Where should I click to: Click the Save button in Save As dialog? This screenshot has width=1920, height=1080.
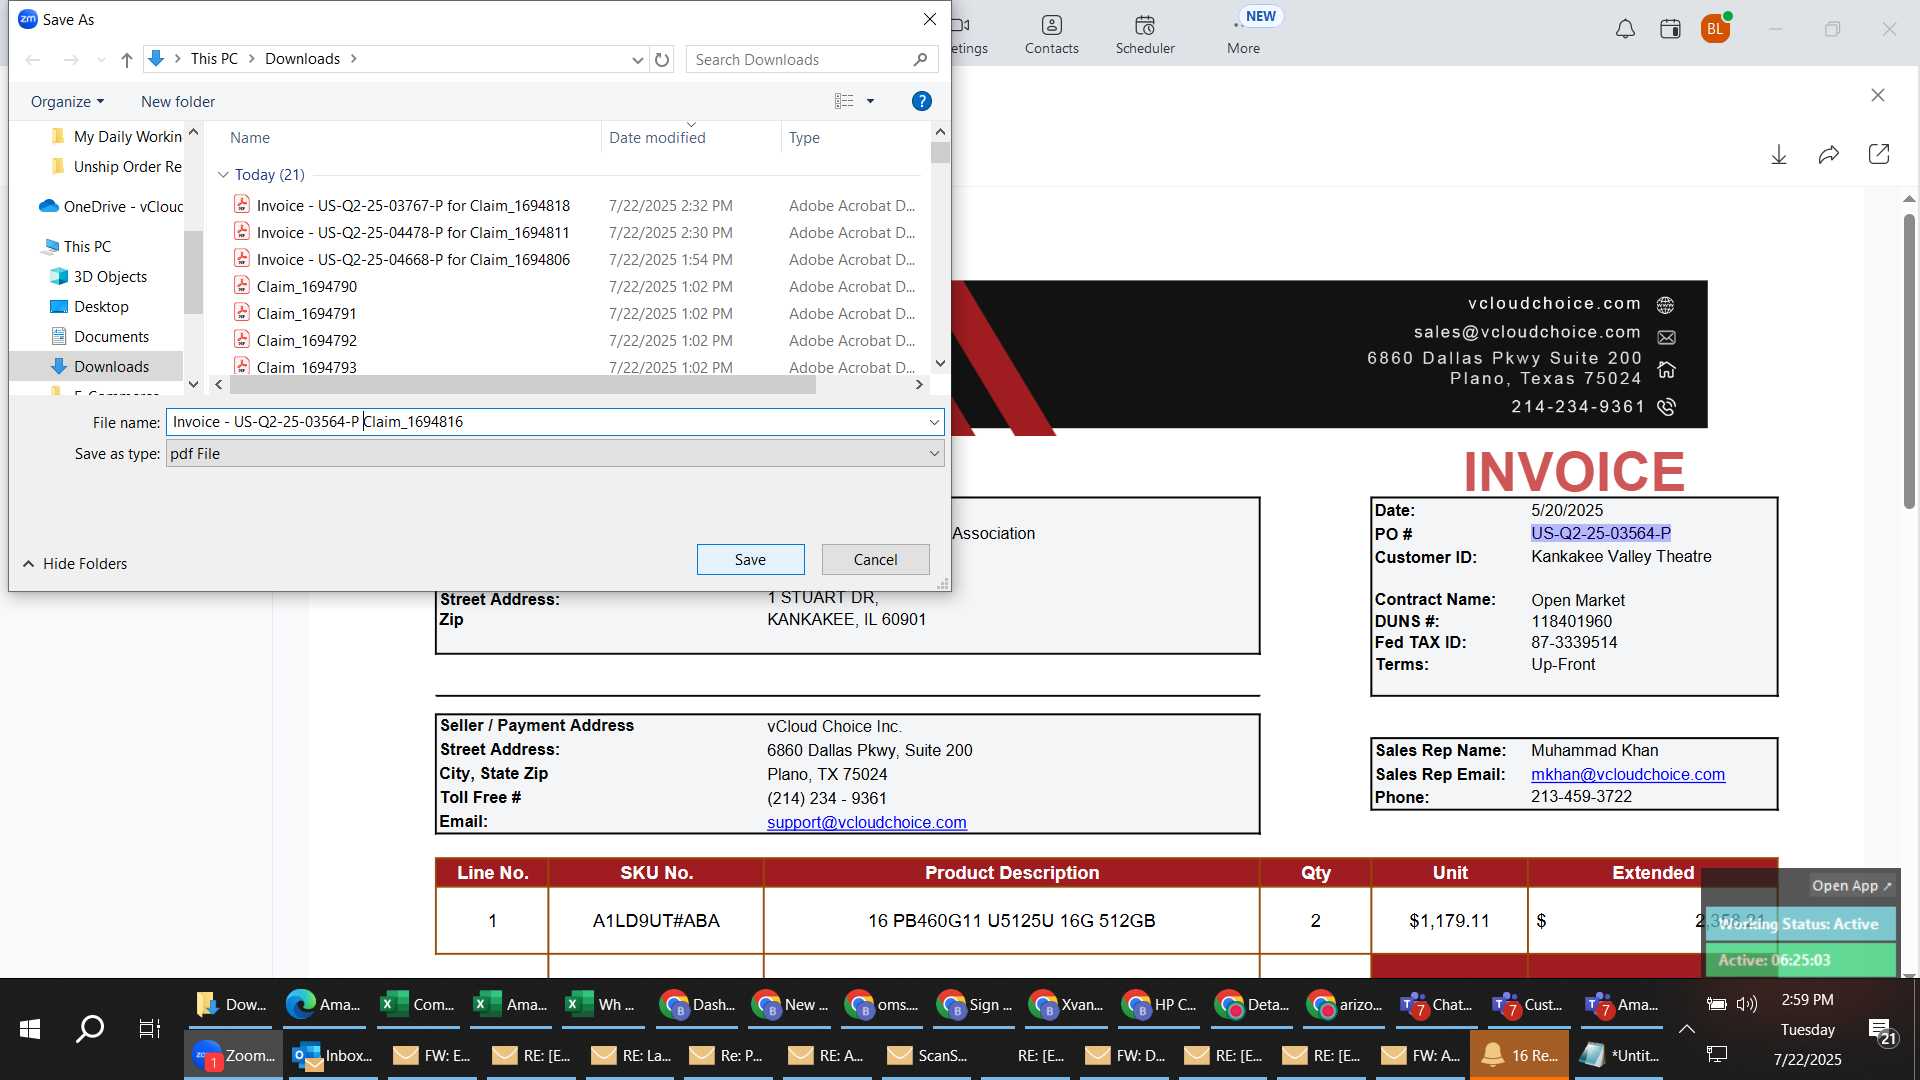point(750,560)
